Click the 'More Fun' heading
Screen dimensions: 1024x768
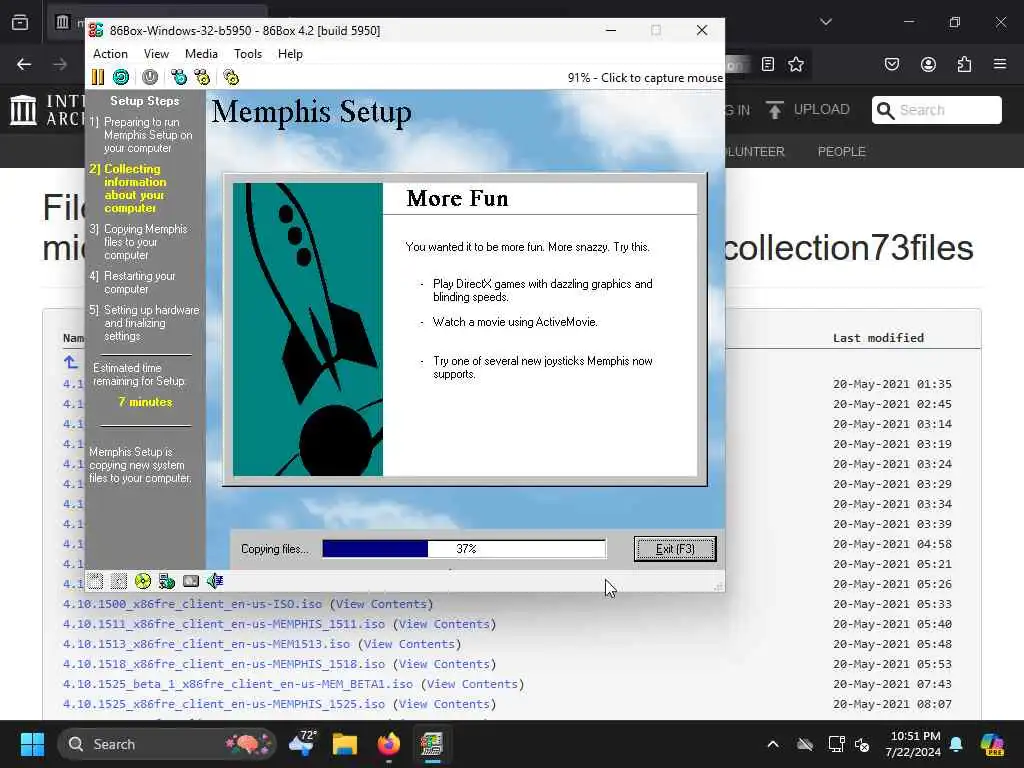pos(457,198)
